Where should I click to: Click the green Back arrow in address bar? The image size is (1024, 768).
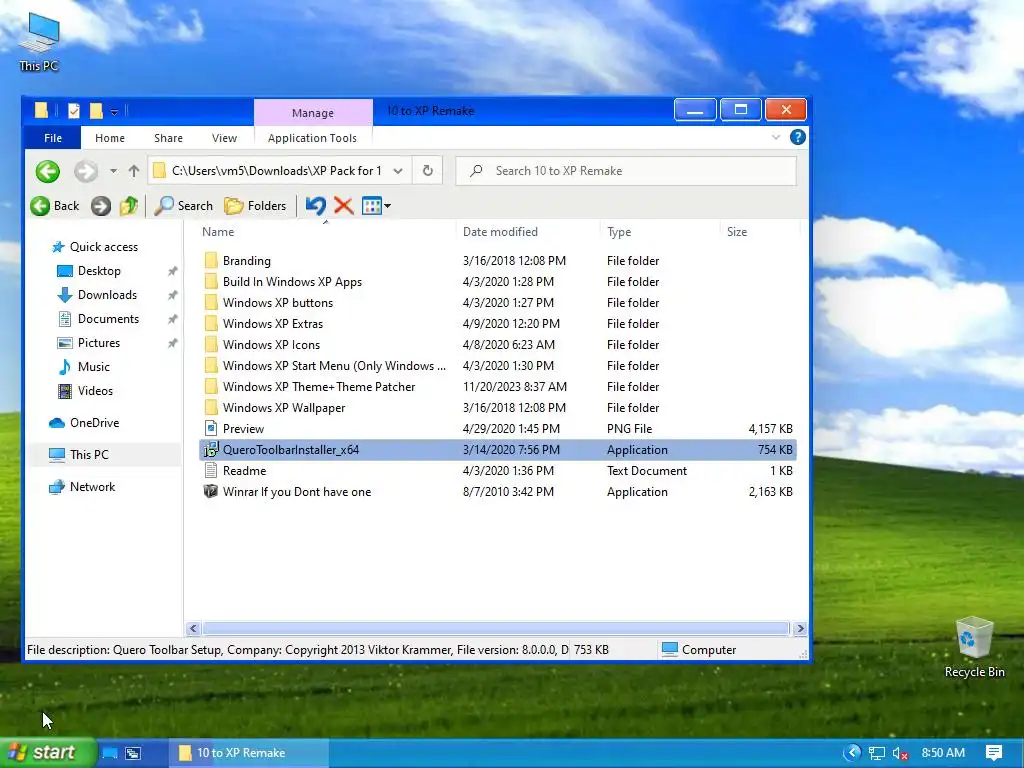48,172
